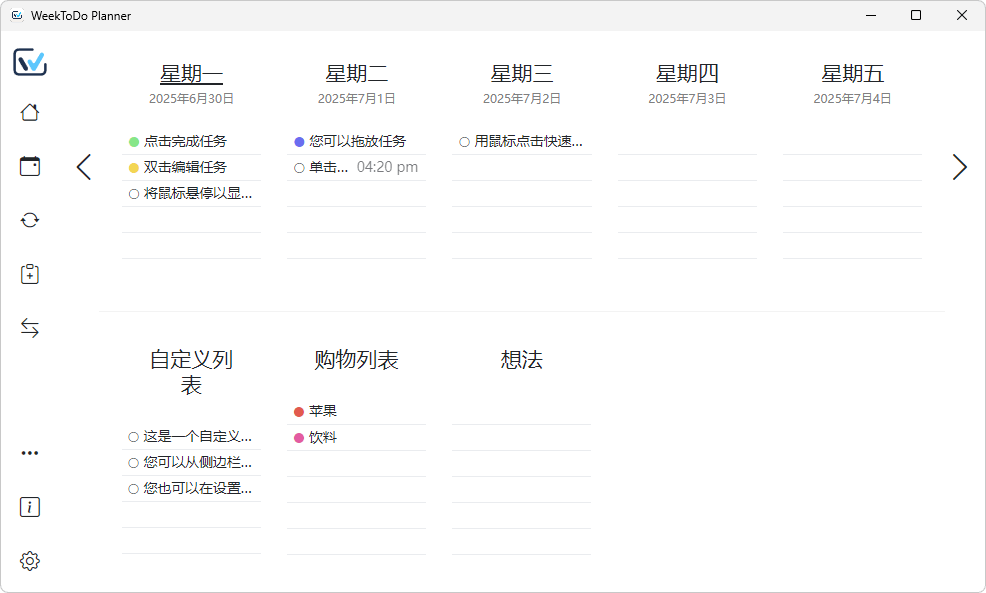Select the 想法 list title

pyautogui.click(x=521, y=360)
